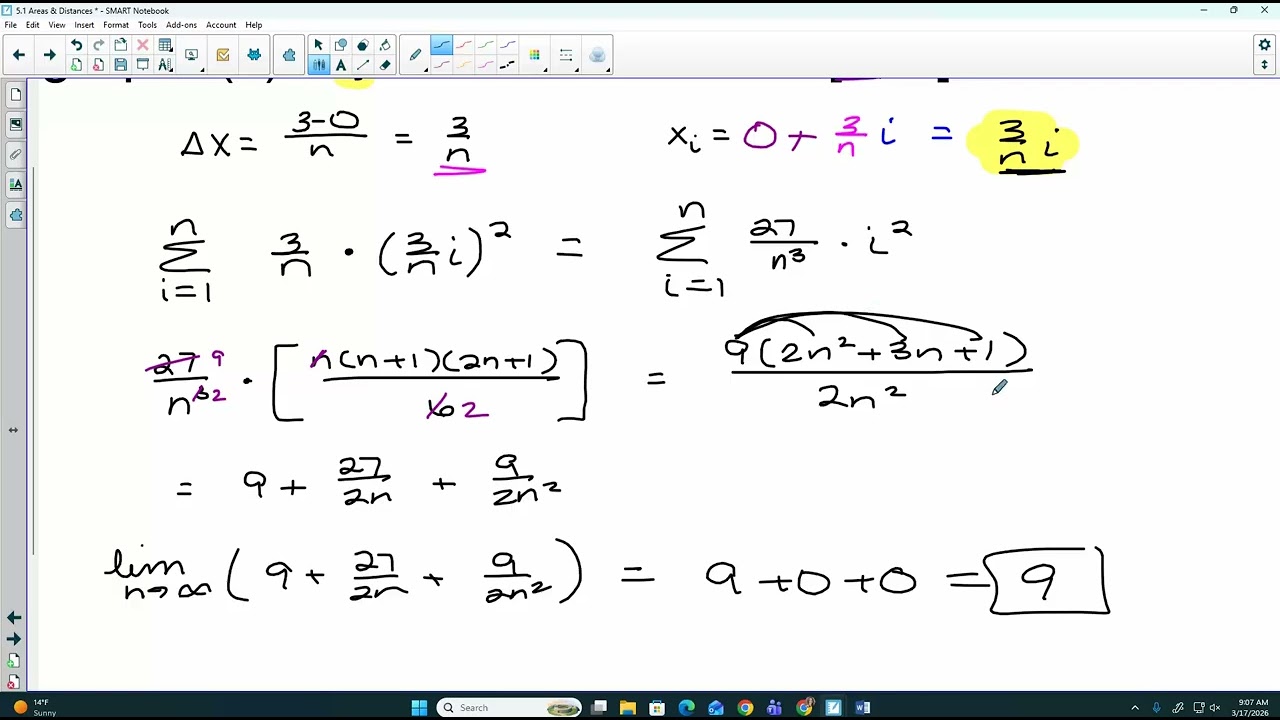Image resolution: width=1280 pixels, height=720 pixels.
Task: Select the Shapes tool
Action: (x=341, y=45)
